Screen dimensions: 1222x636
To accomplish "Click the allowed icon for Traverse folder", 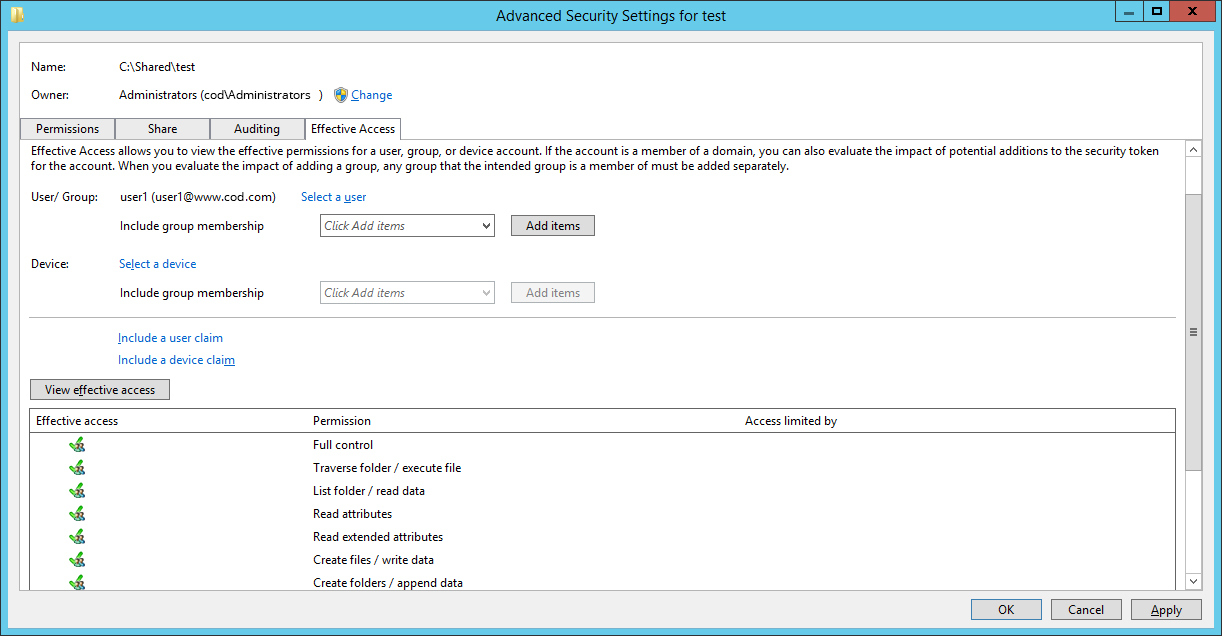I will [77, 468].
